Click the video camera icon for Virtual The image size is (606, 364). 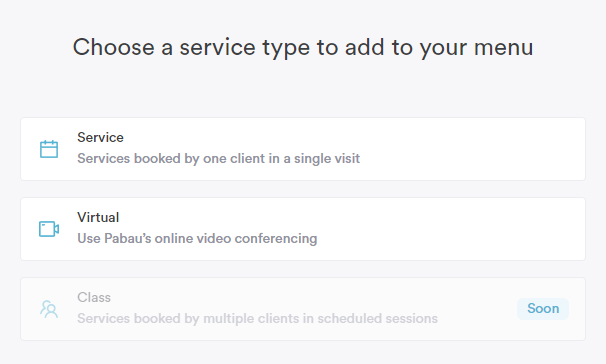[49, 229]
